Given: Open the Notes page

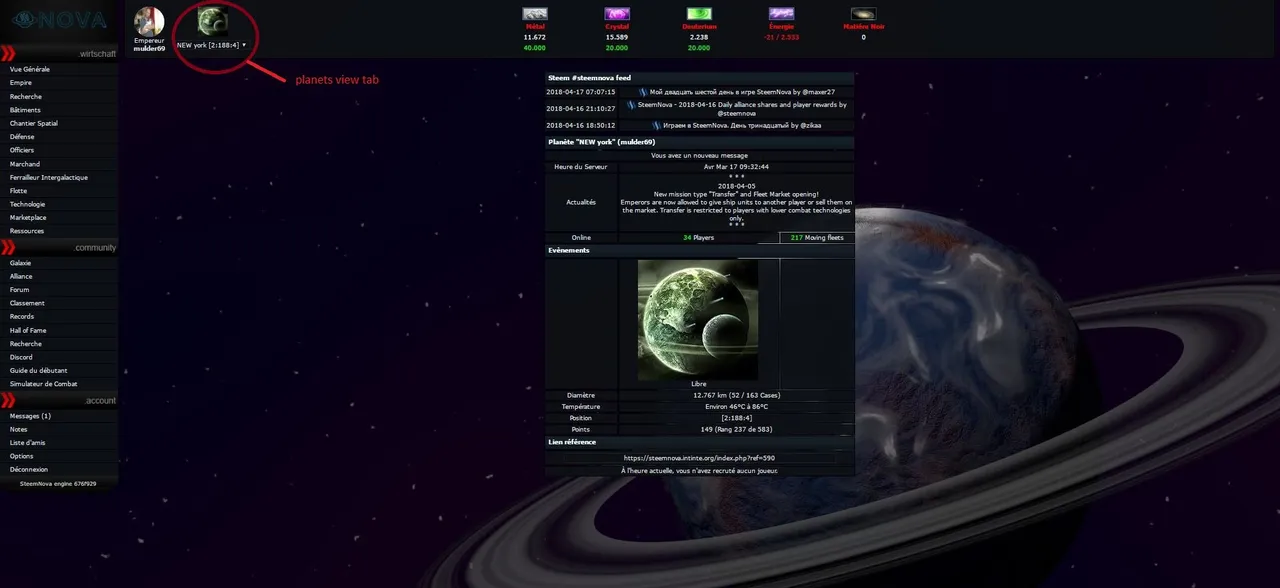Looking at the screenshot, I should pyautogui.click(x=19, y=429).
